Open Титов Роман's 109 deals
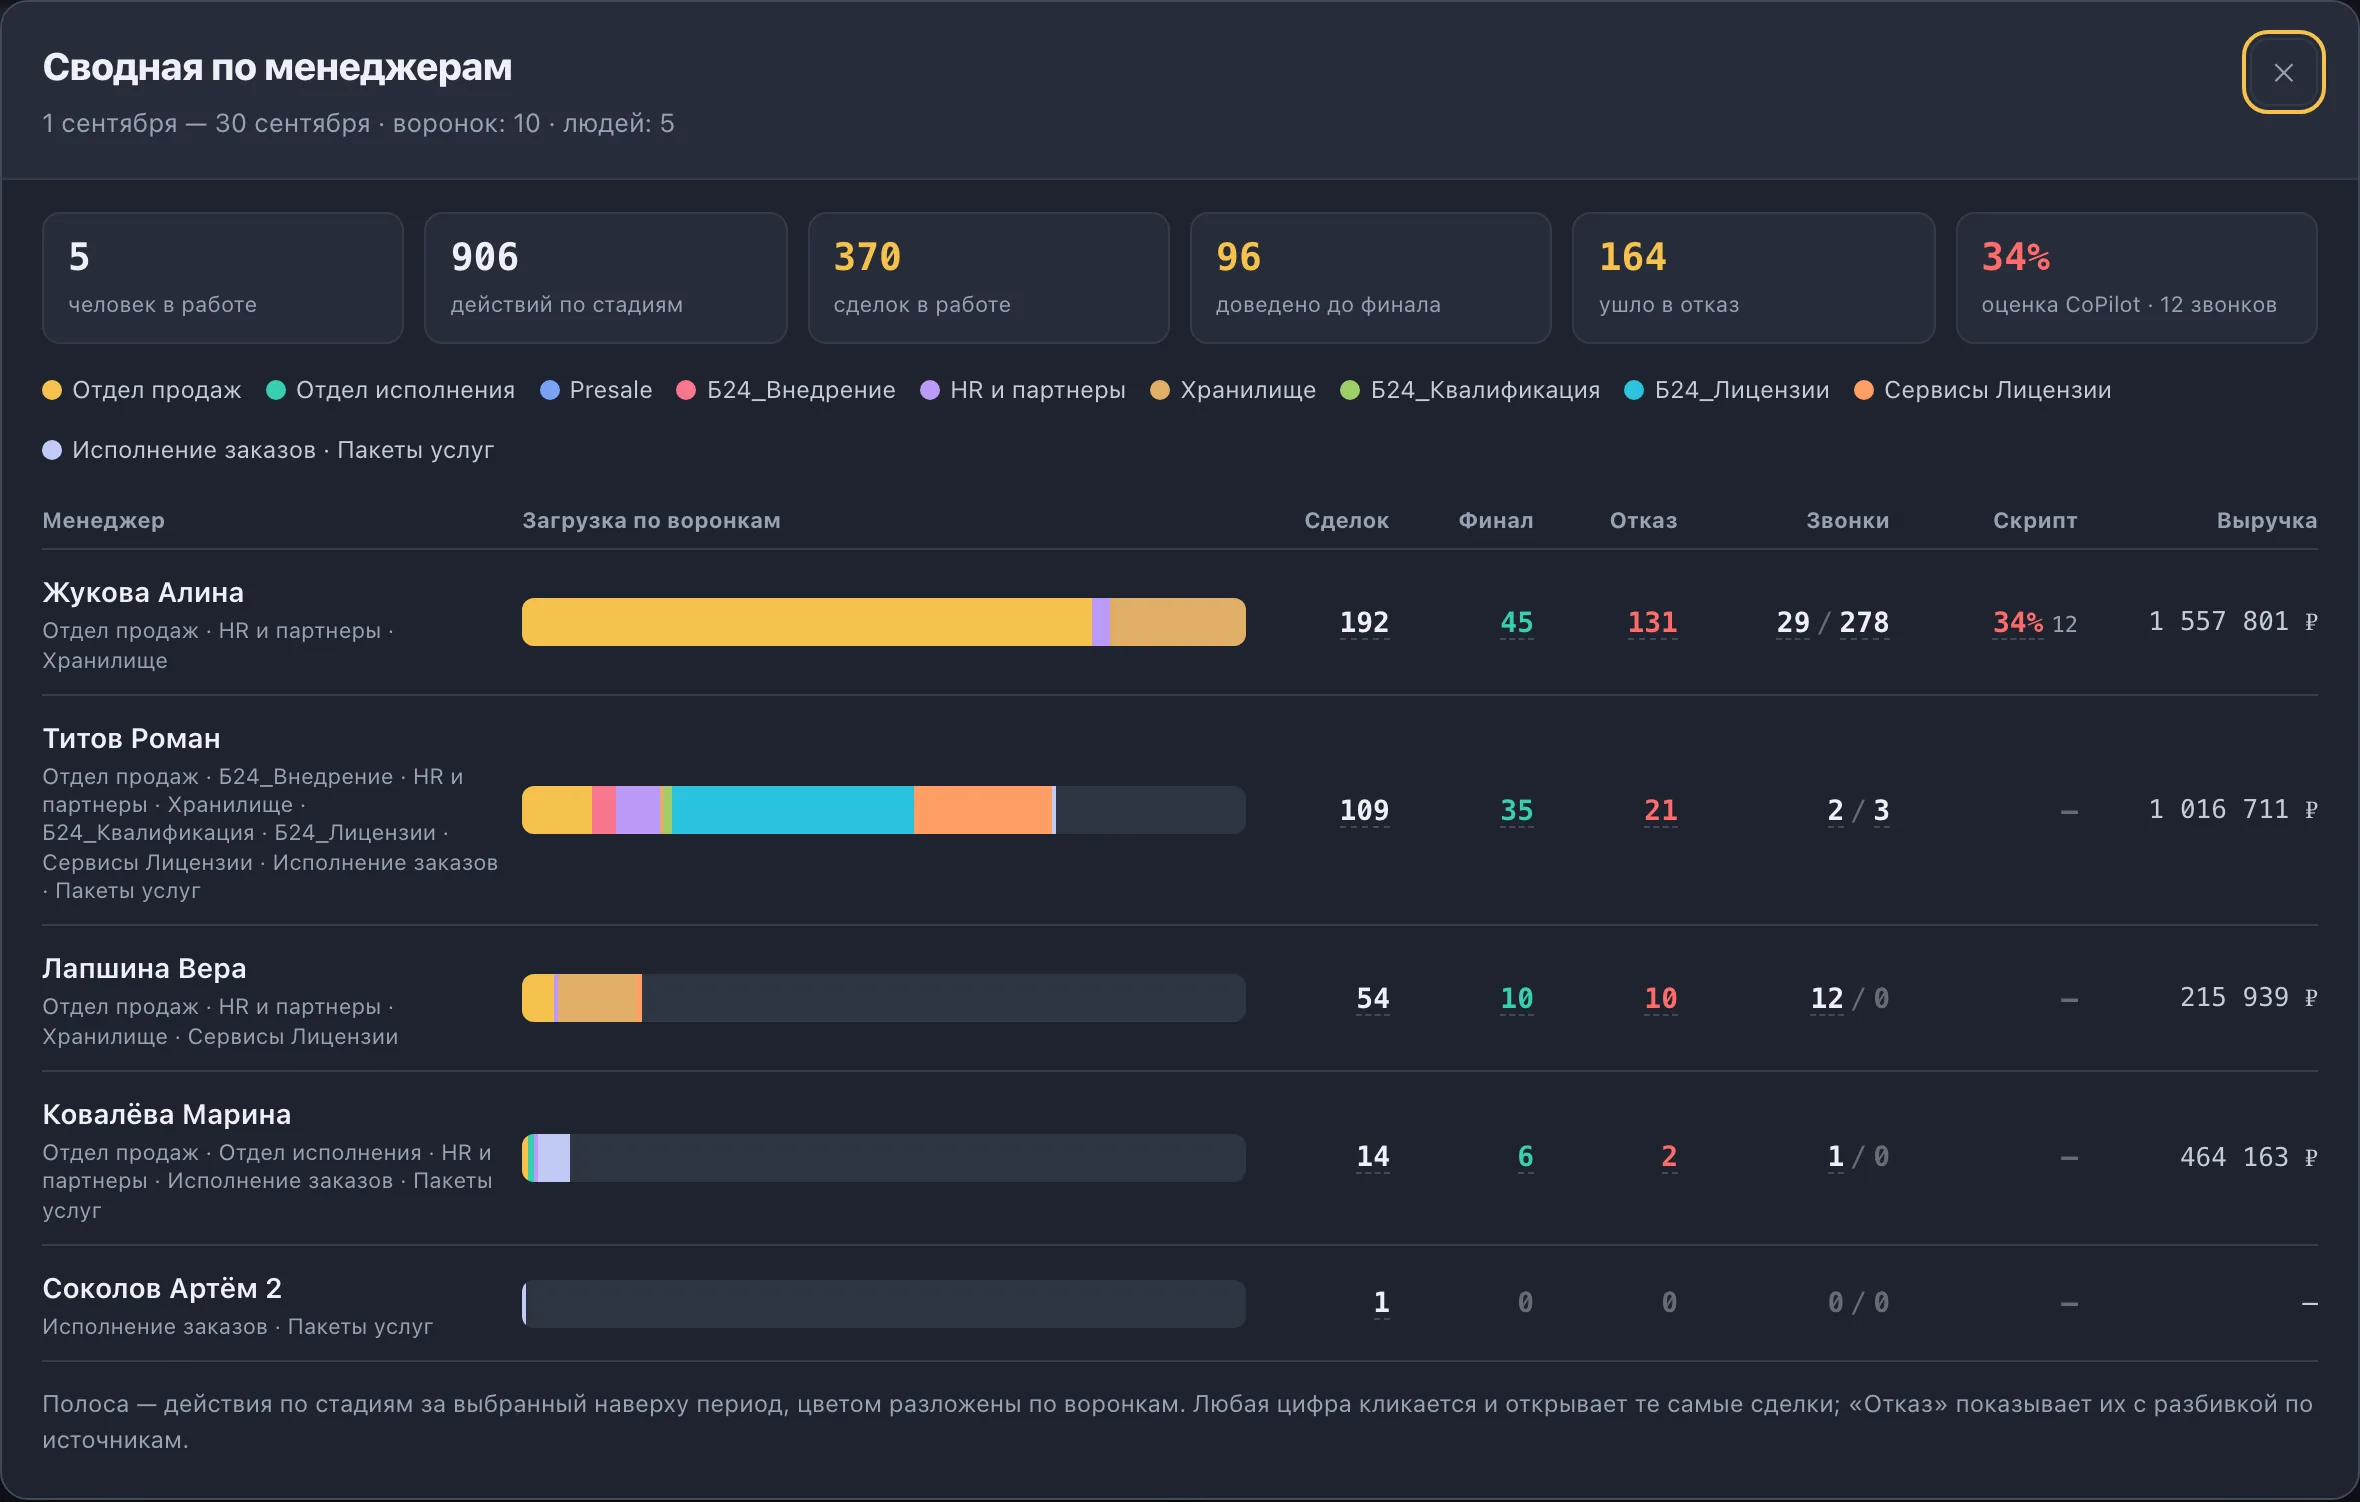 point(1364,810)
